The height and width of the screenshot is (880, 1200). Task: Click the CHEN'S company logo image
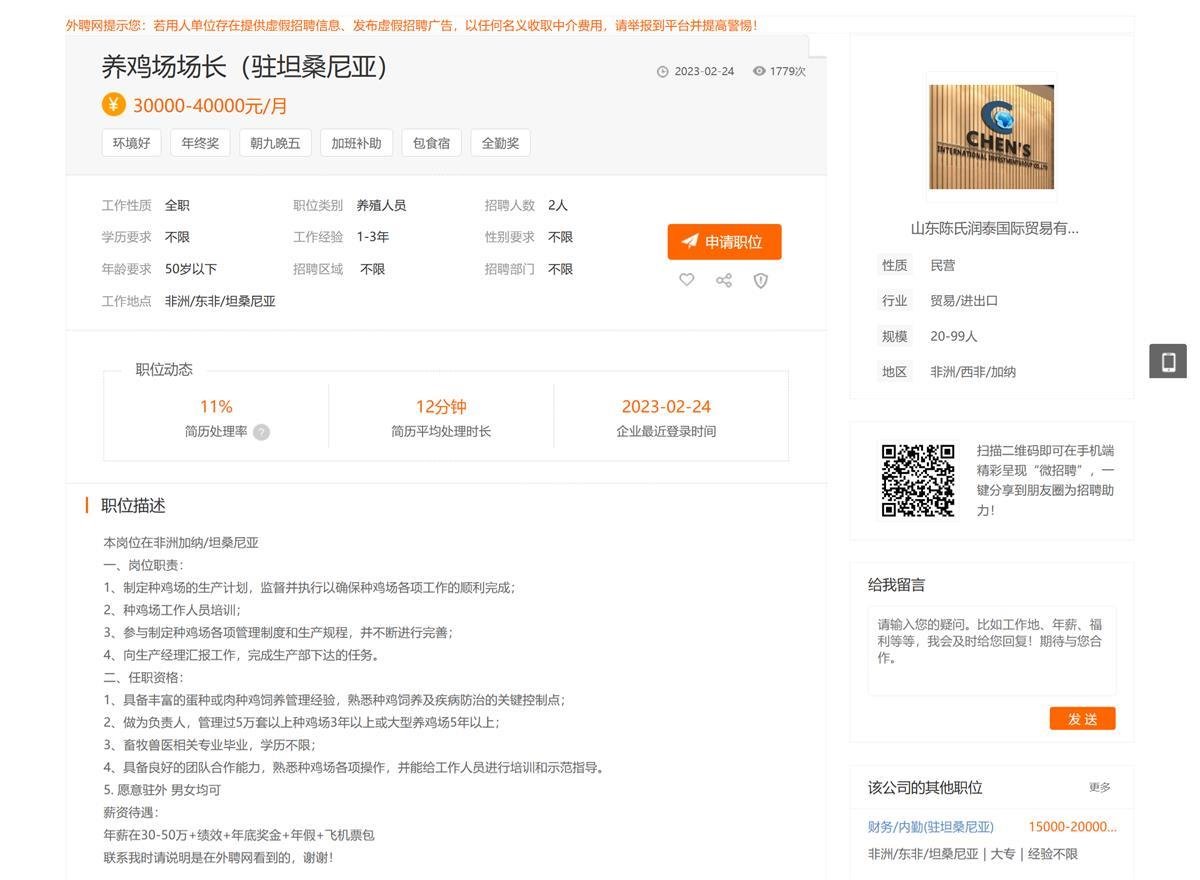(x=990, y=136)
